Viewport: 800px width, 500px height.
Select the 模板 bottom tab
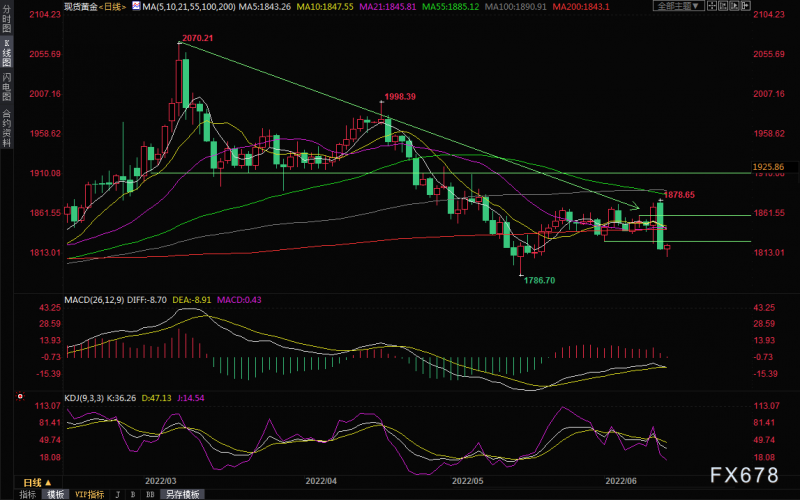click(x=55, y=494)
